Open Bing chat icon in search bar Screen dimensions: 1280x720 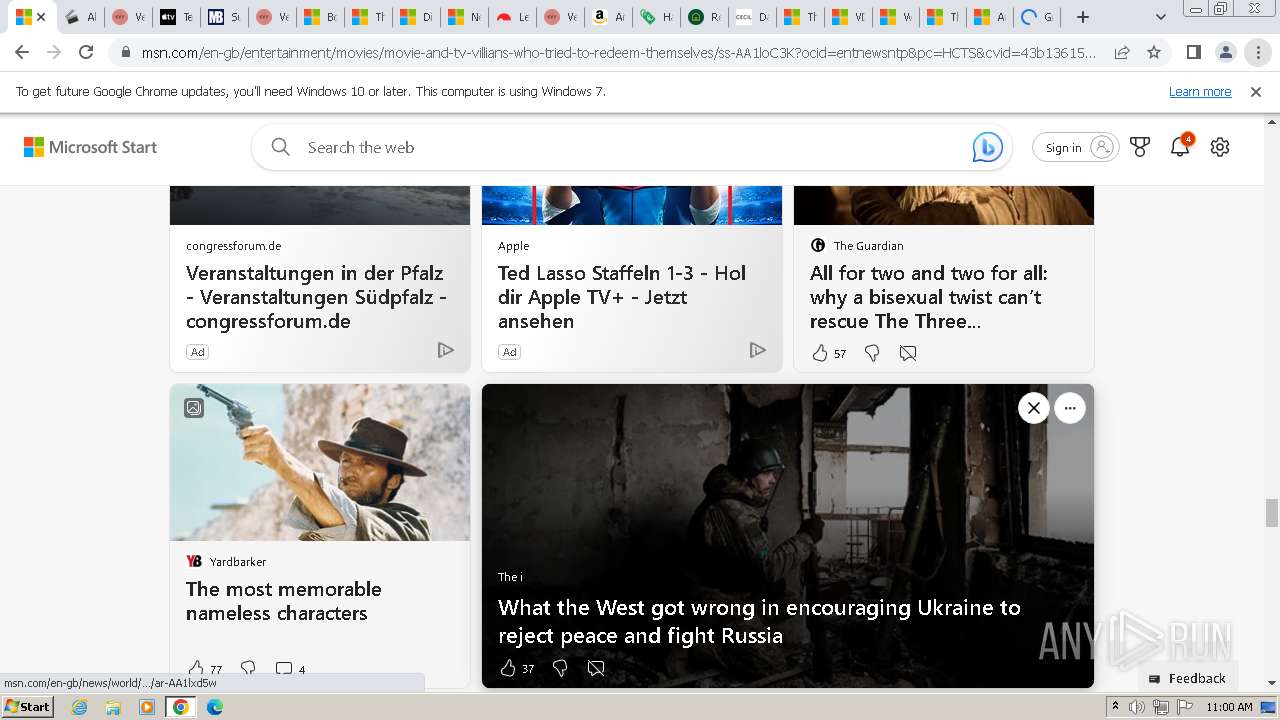[987, 147]
